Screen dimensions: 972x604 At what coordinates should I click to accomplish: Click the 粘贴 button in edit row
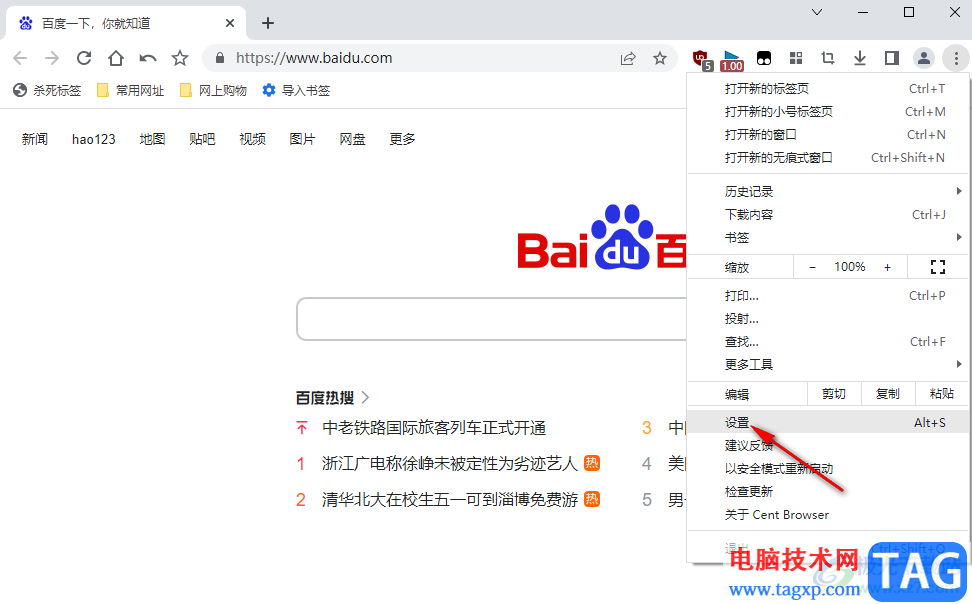pos(942,394)
